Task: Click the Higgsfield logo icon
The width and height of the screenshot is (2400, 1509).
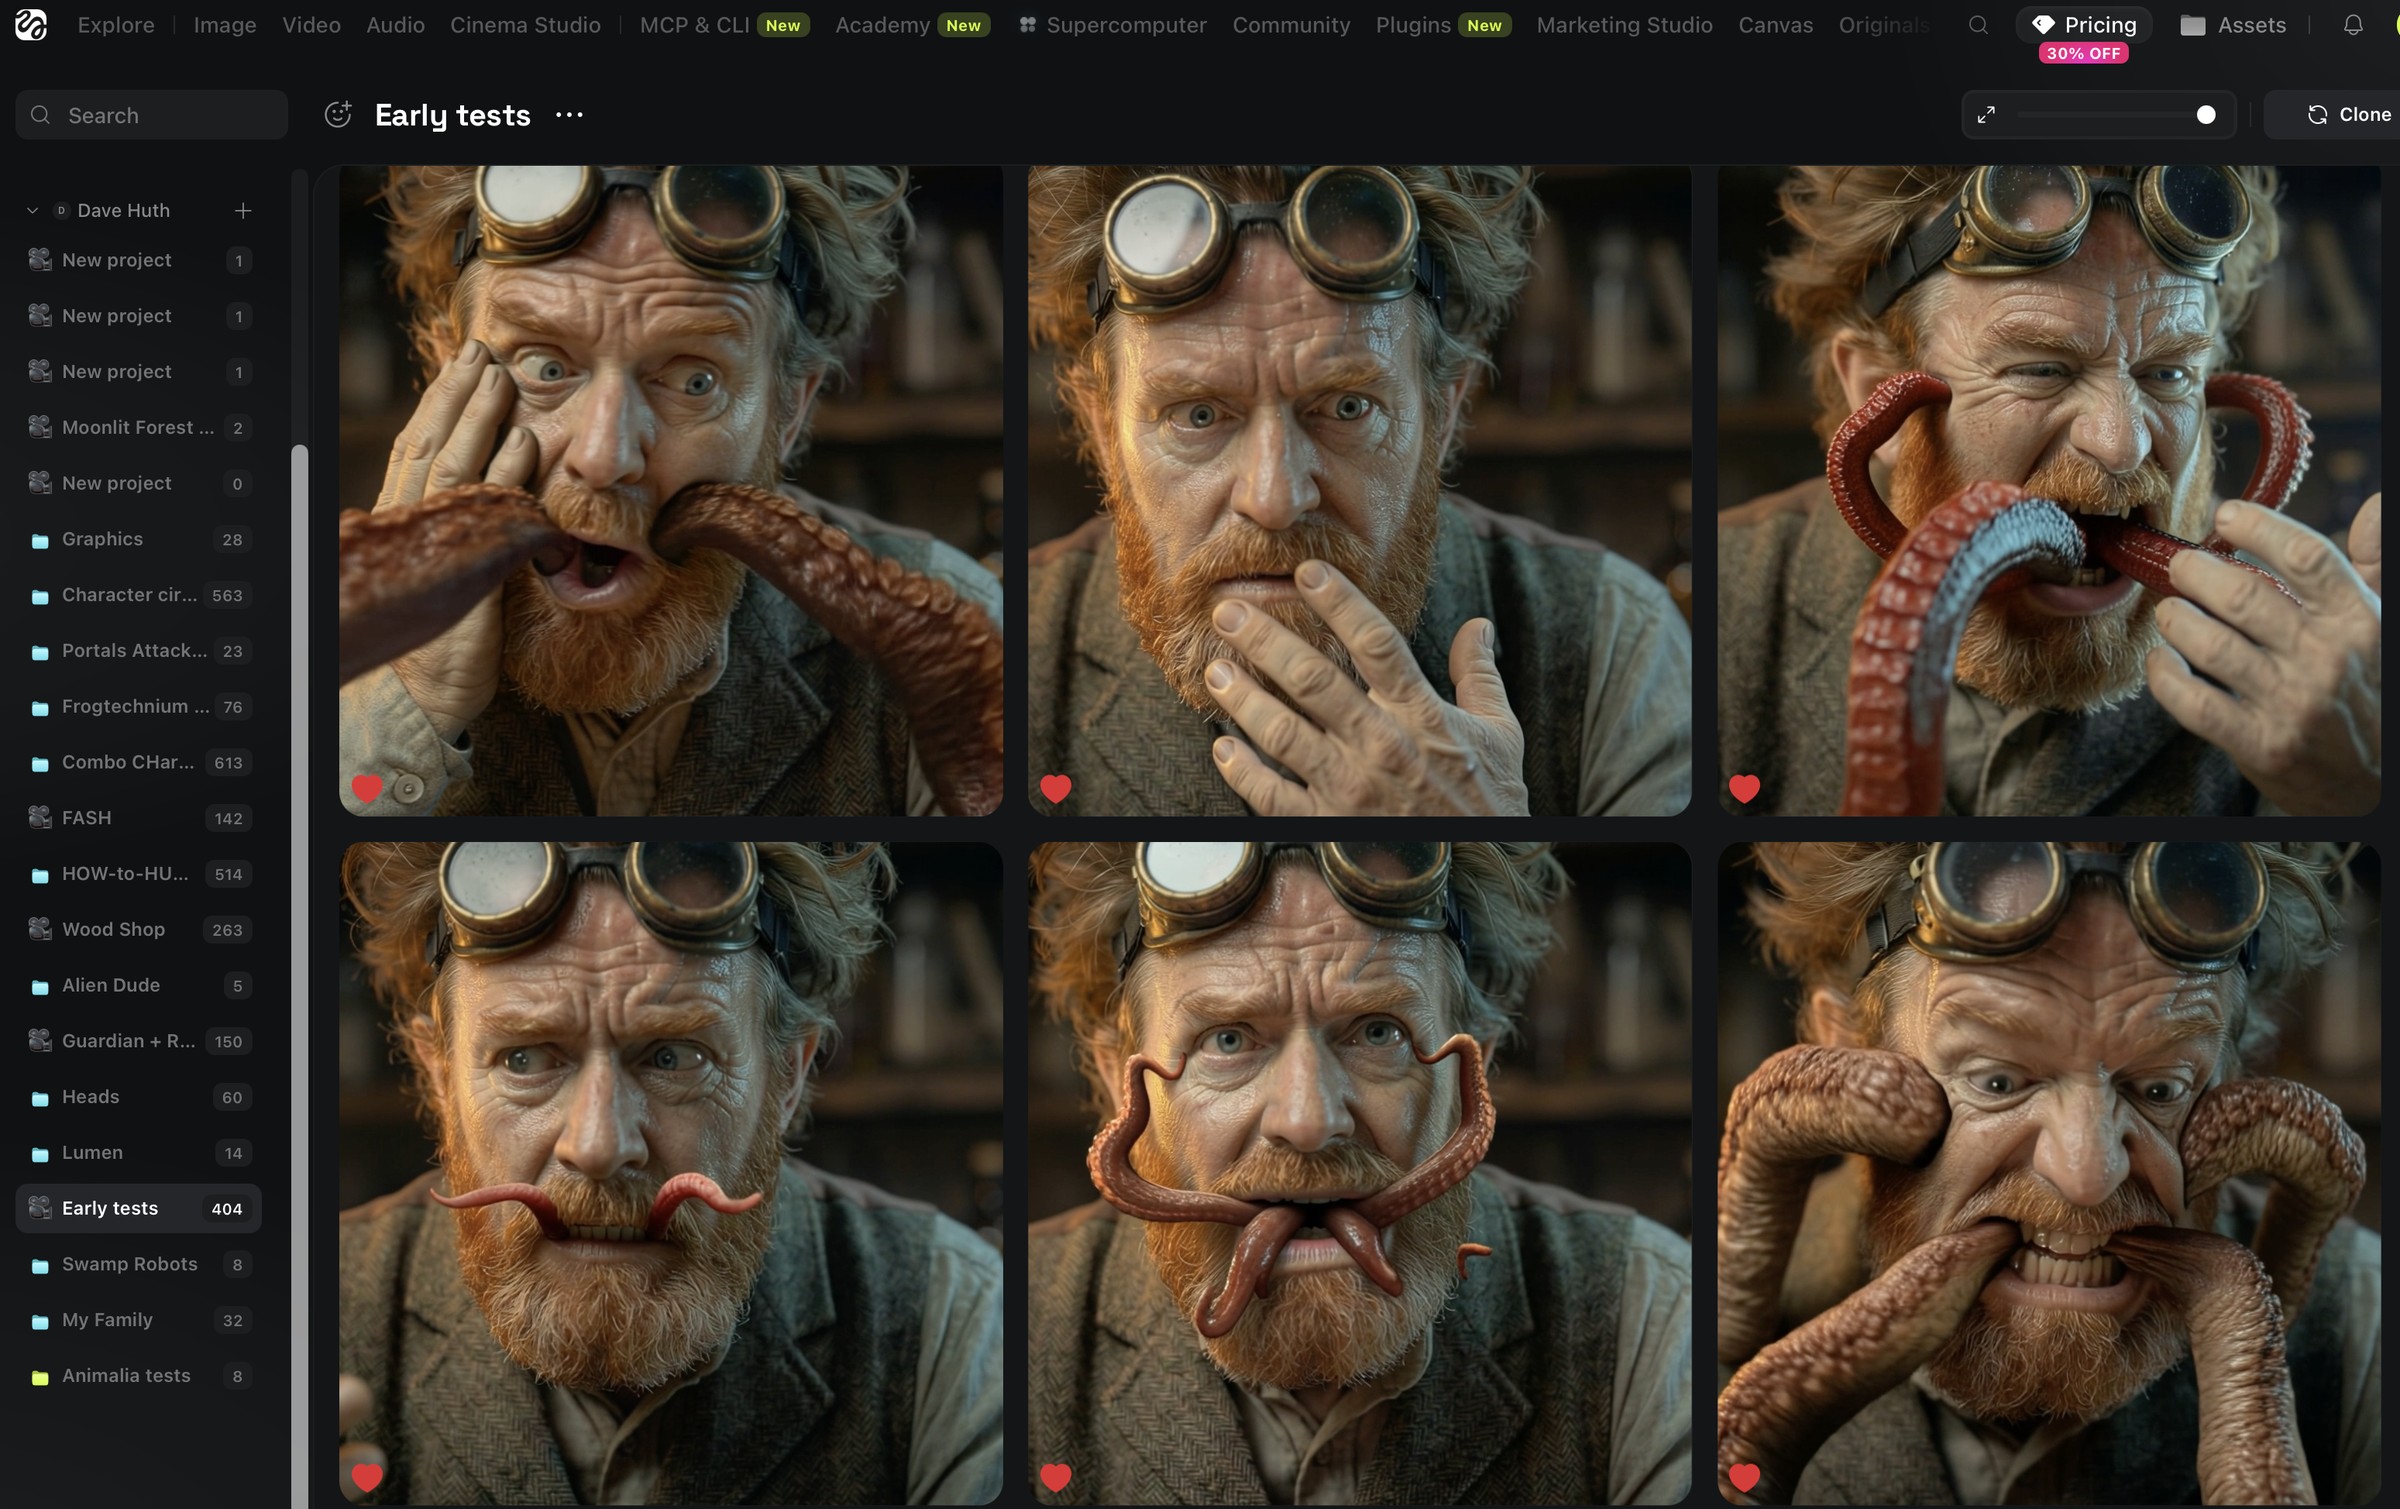Action: click(31, 25)
